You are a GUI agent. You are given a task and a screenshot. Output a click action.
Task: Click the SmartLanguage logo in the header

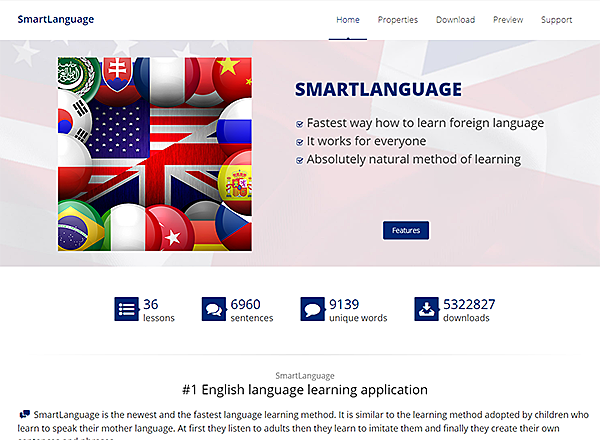click(55, 19)
